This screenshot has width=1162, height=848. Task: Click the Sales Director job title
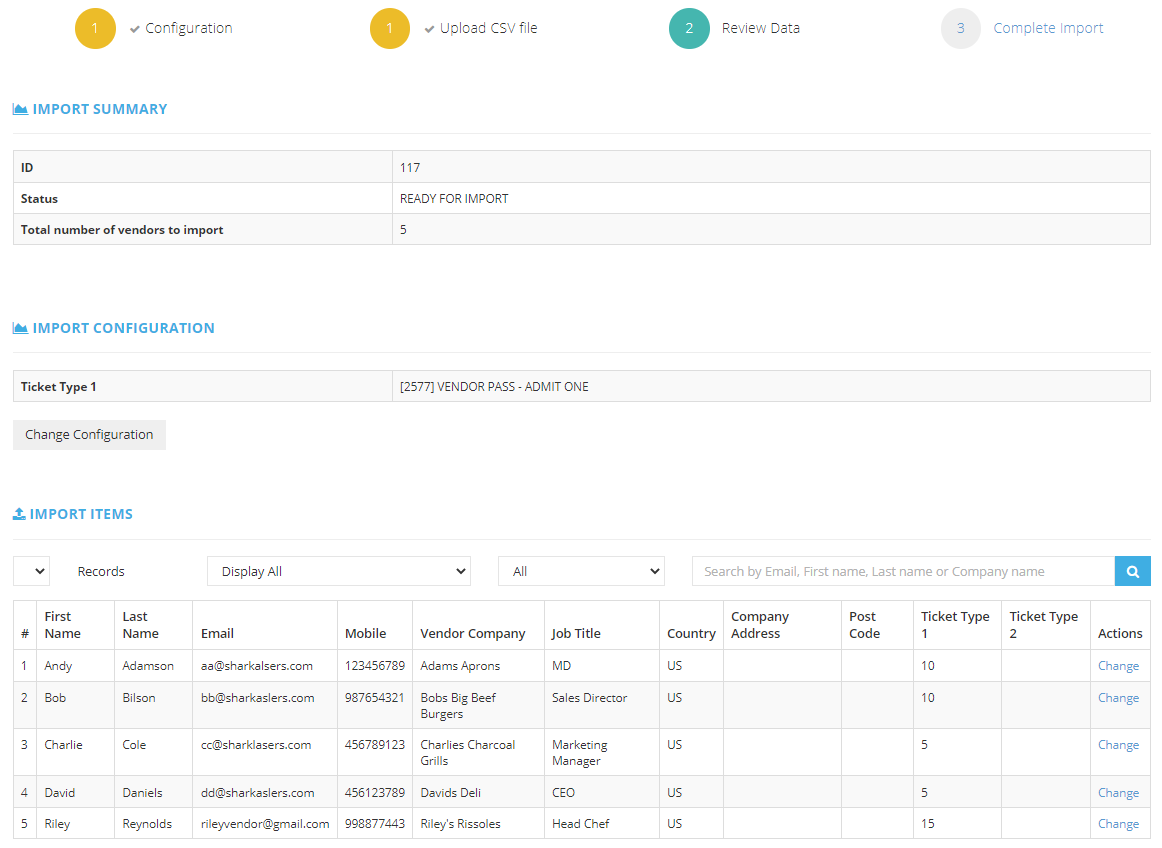(x=589, y=698)
